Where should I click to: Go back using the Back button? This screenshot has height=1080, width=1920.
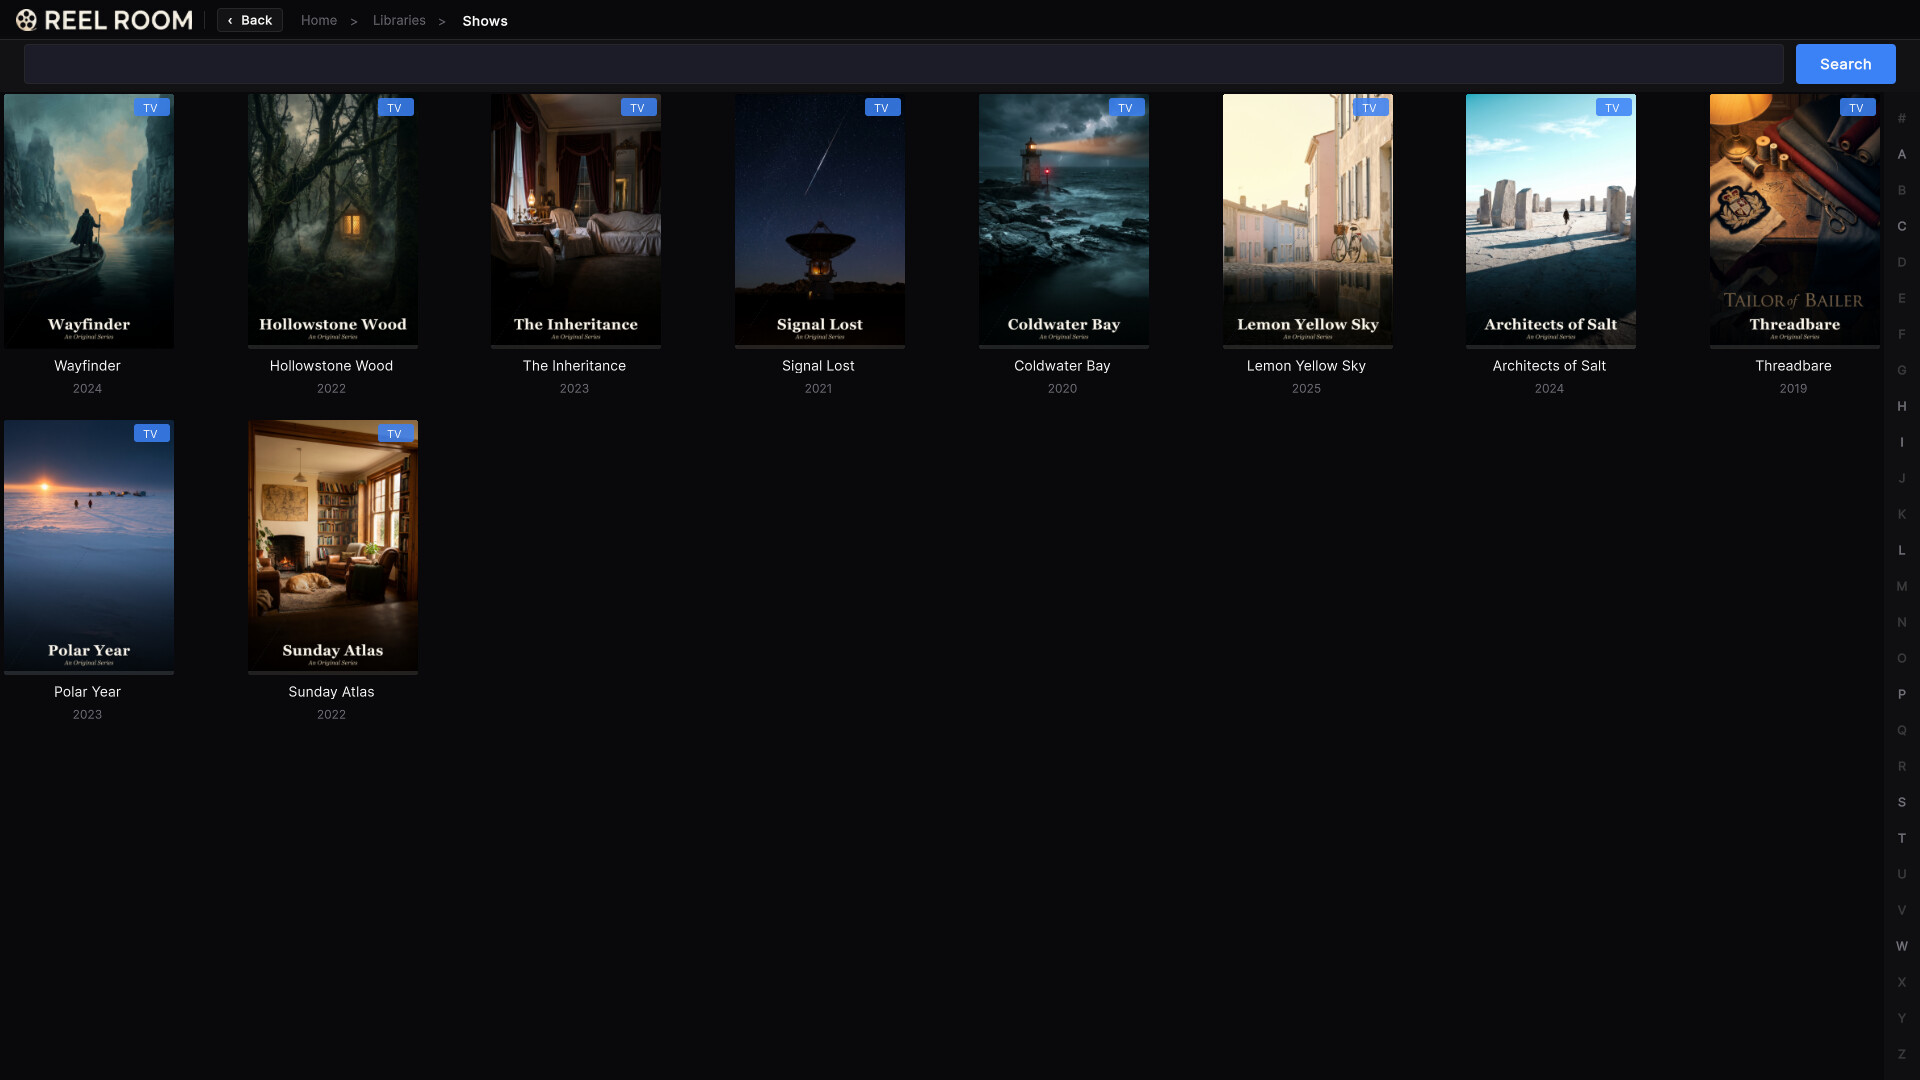pos(250,20)
